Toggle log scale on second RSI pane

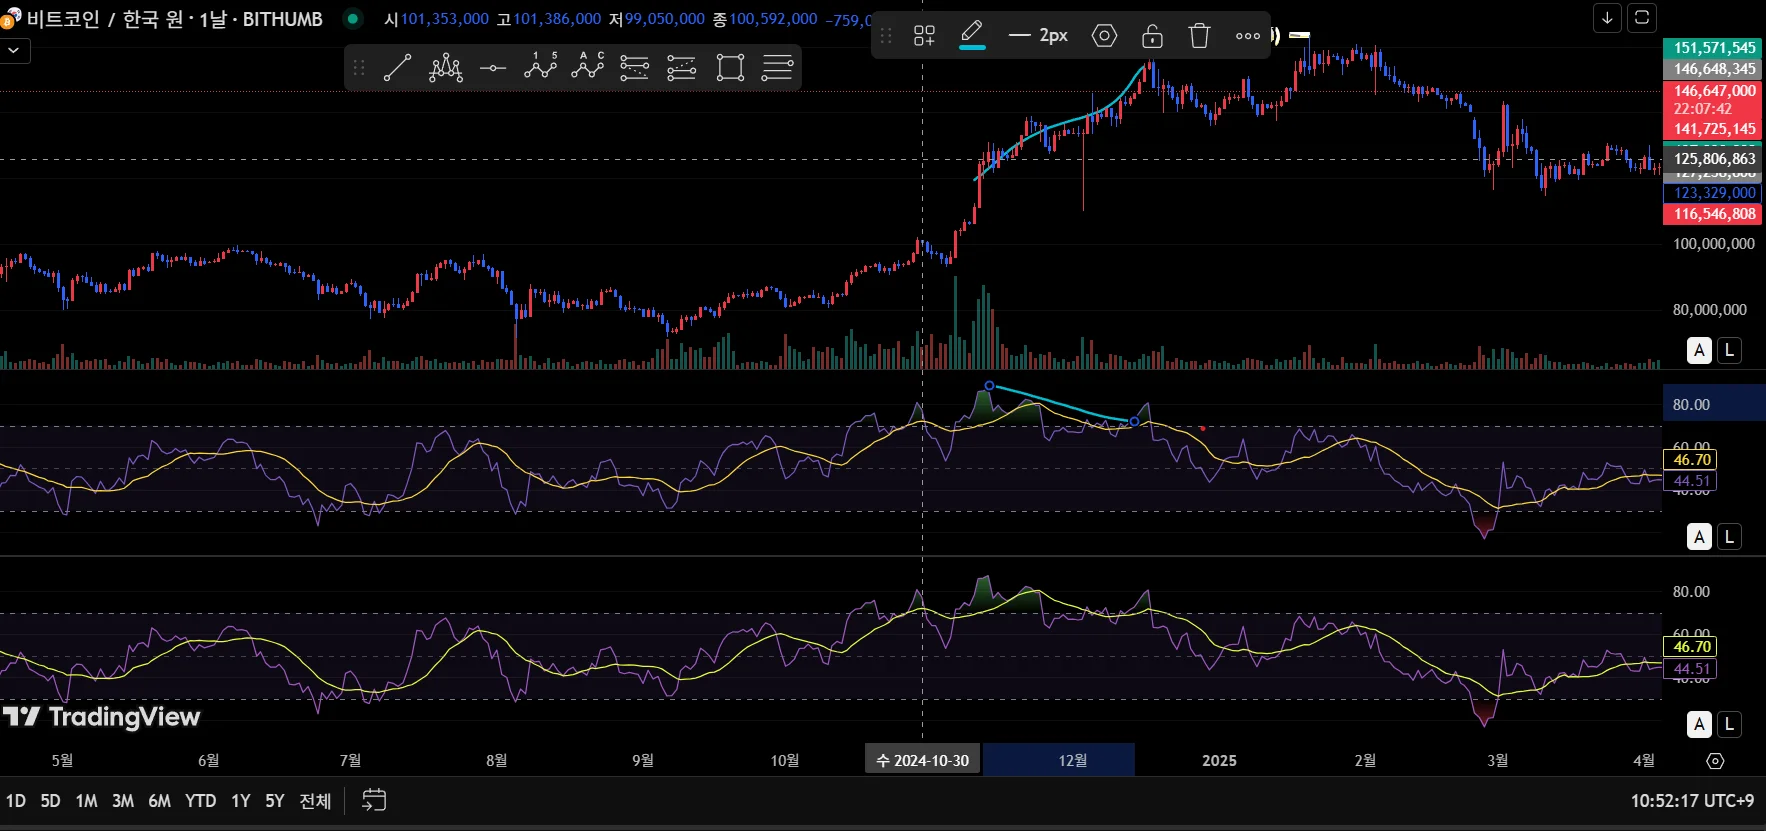1729,724
